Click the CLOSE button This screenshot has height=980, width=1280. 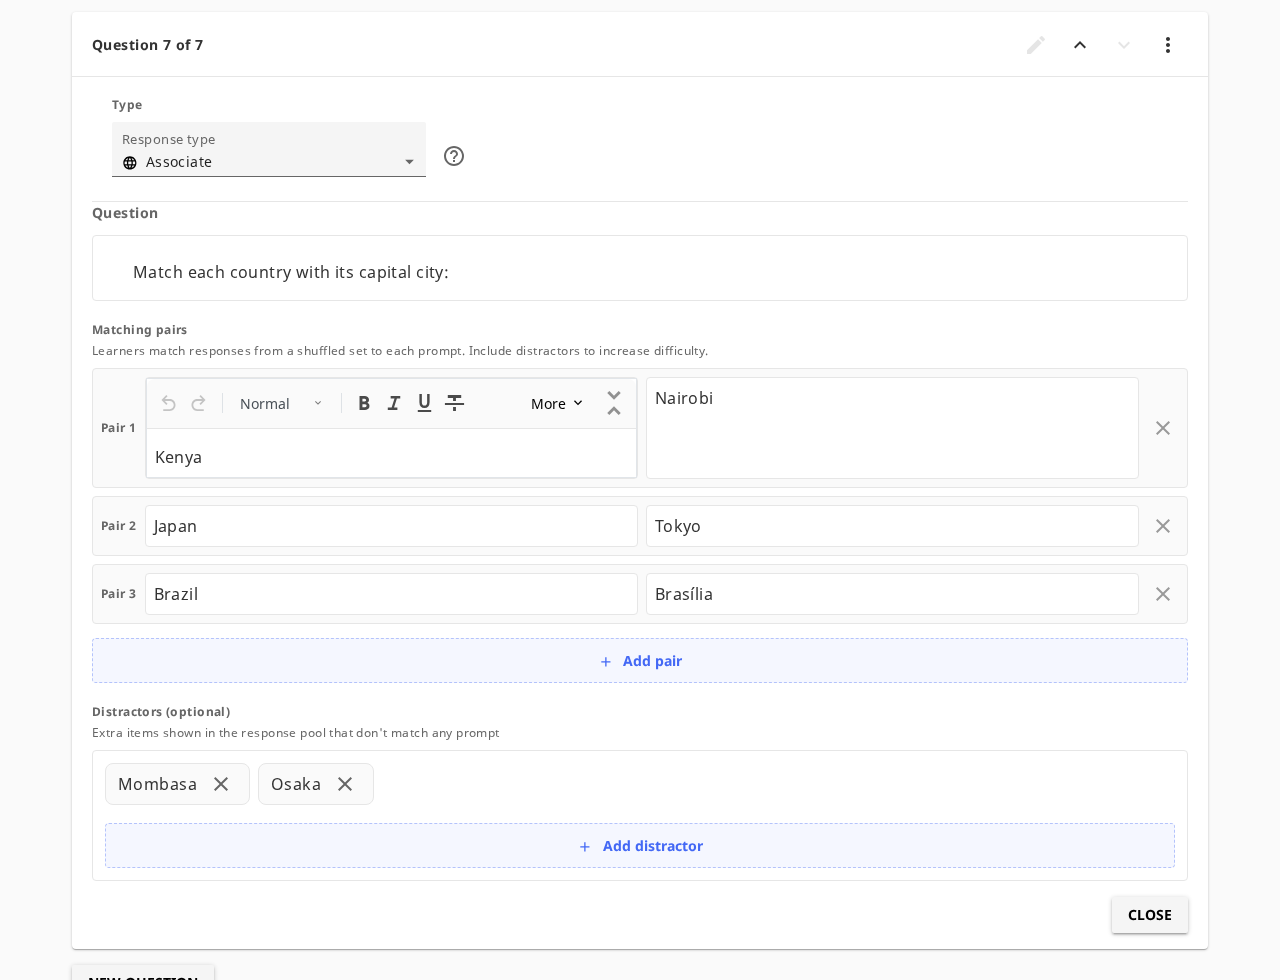1150,915
